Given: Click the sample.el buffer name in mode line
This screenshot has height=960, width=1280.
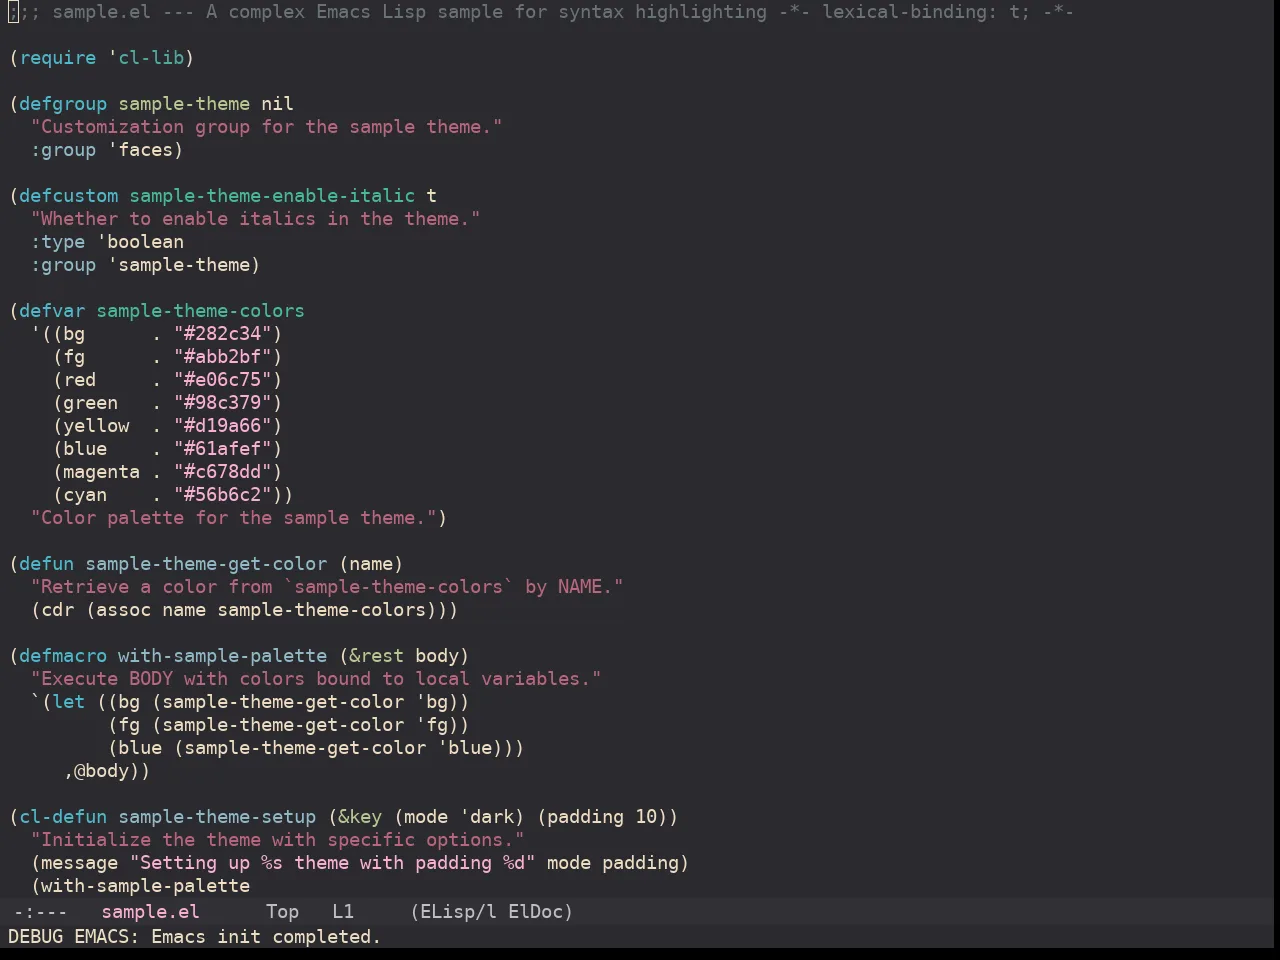Looking at the screenshot, I should (151, 912).
